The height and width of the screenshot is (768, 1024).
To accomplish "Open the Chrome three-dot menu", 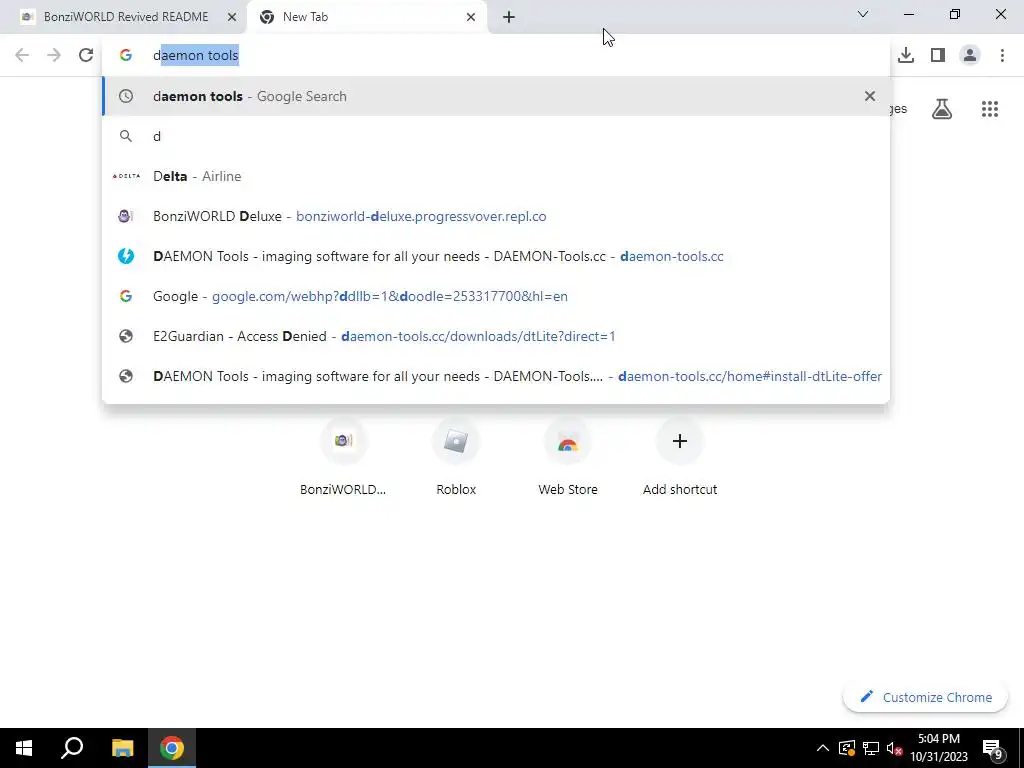I will 1002,55.
